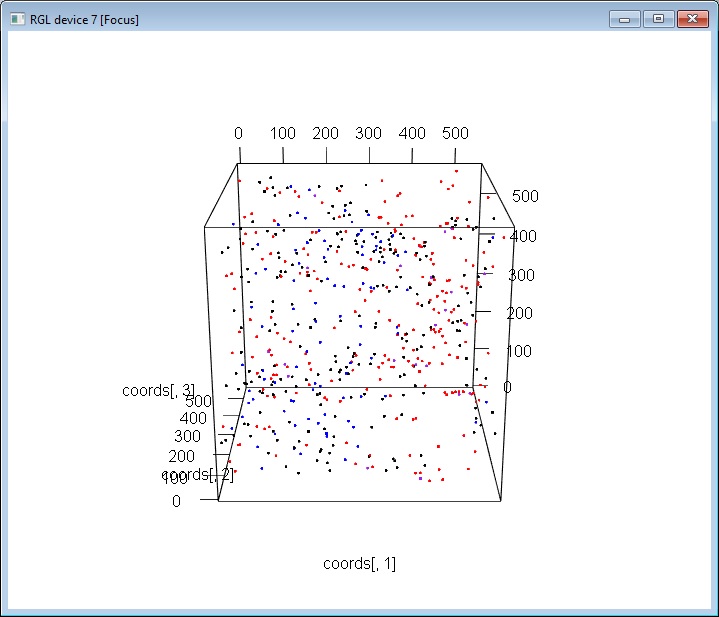Click the 500 tick label on right axis
719x617 pixels.
coord(525,196)
